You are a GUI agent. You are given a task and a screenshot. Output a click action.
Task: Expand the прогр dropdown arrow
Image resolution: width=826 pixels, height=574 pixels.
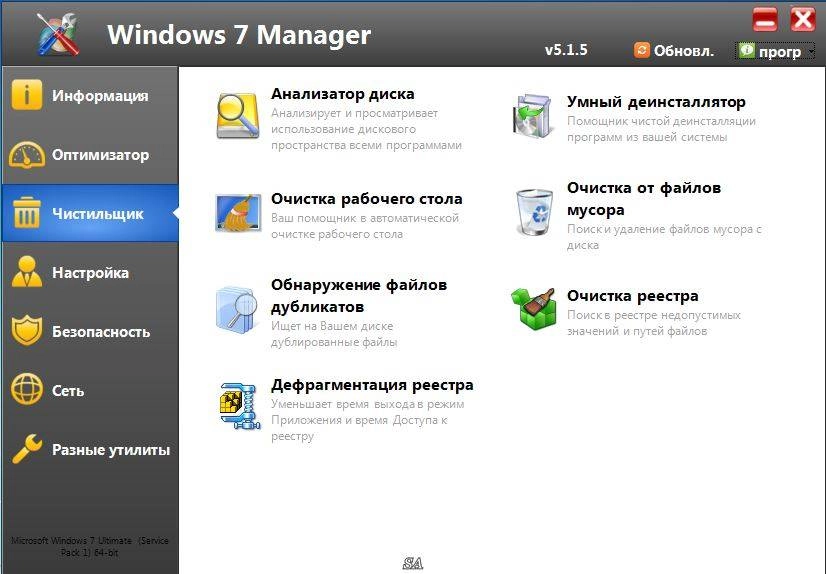[x=811, y=52]
